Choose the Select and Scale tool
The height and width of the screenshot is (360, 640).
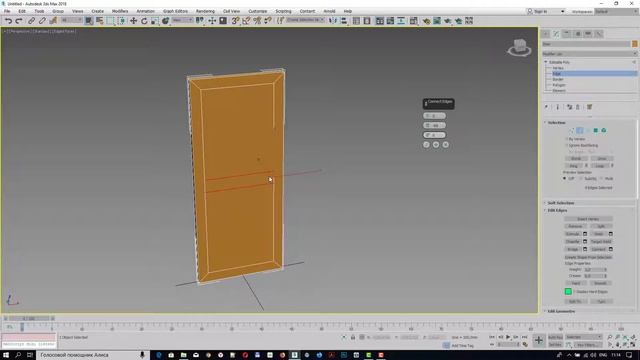click(x=155, y=20)
